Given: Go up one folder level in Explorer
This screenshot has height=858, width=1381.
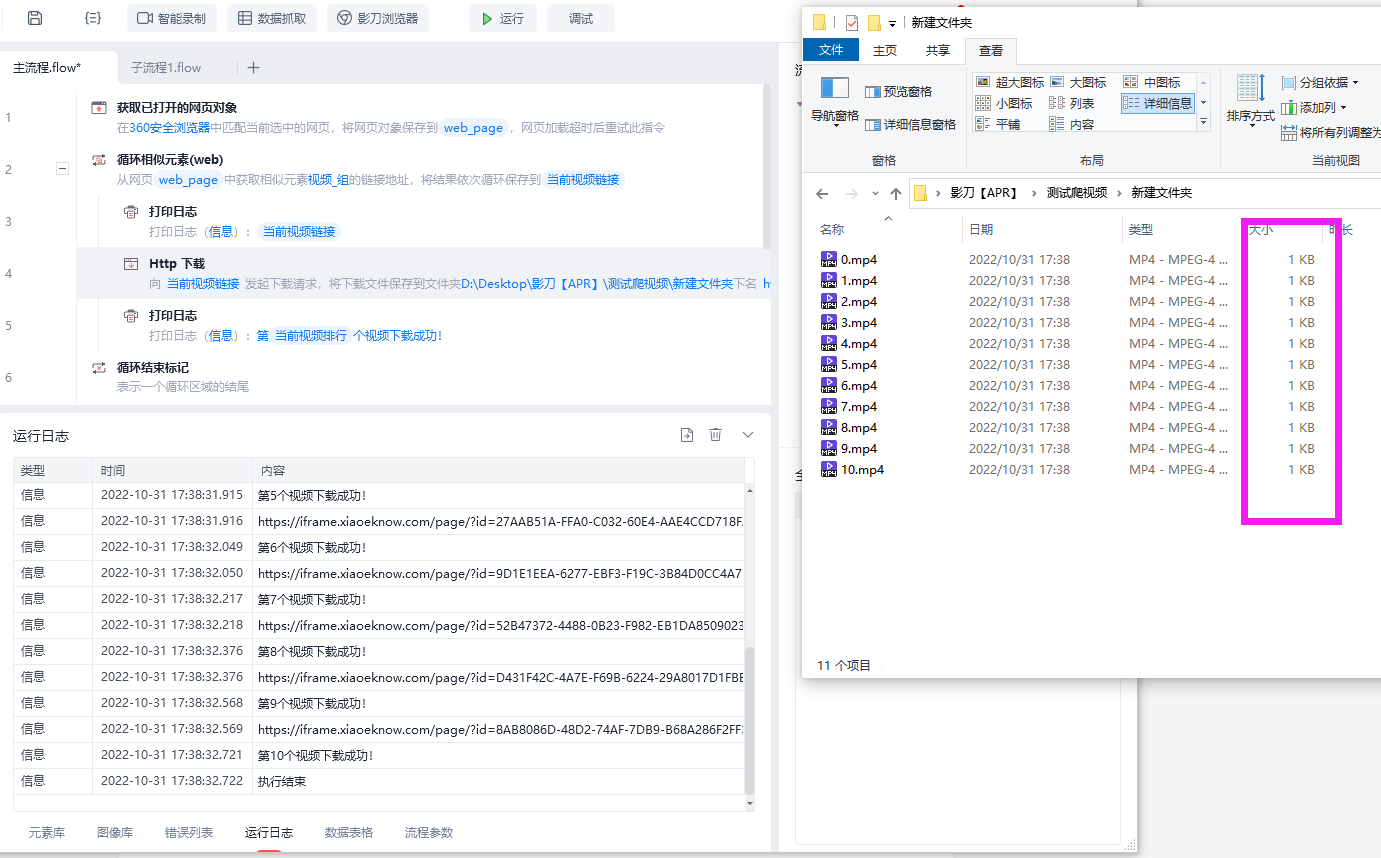Looking at the screenshot, I should [x=895, y=193].
